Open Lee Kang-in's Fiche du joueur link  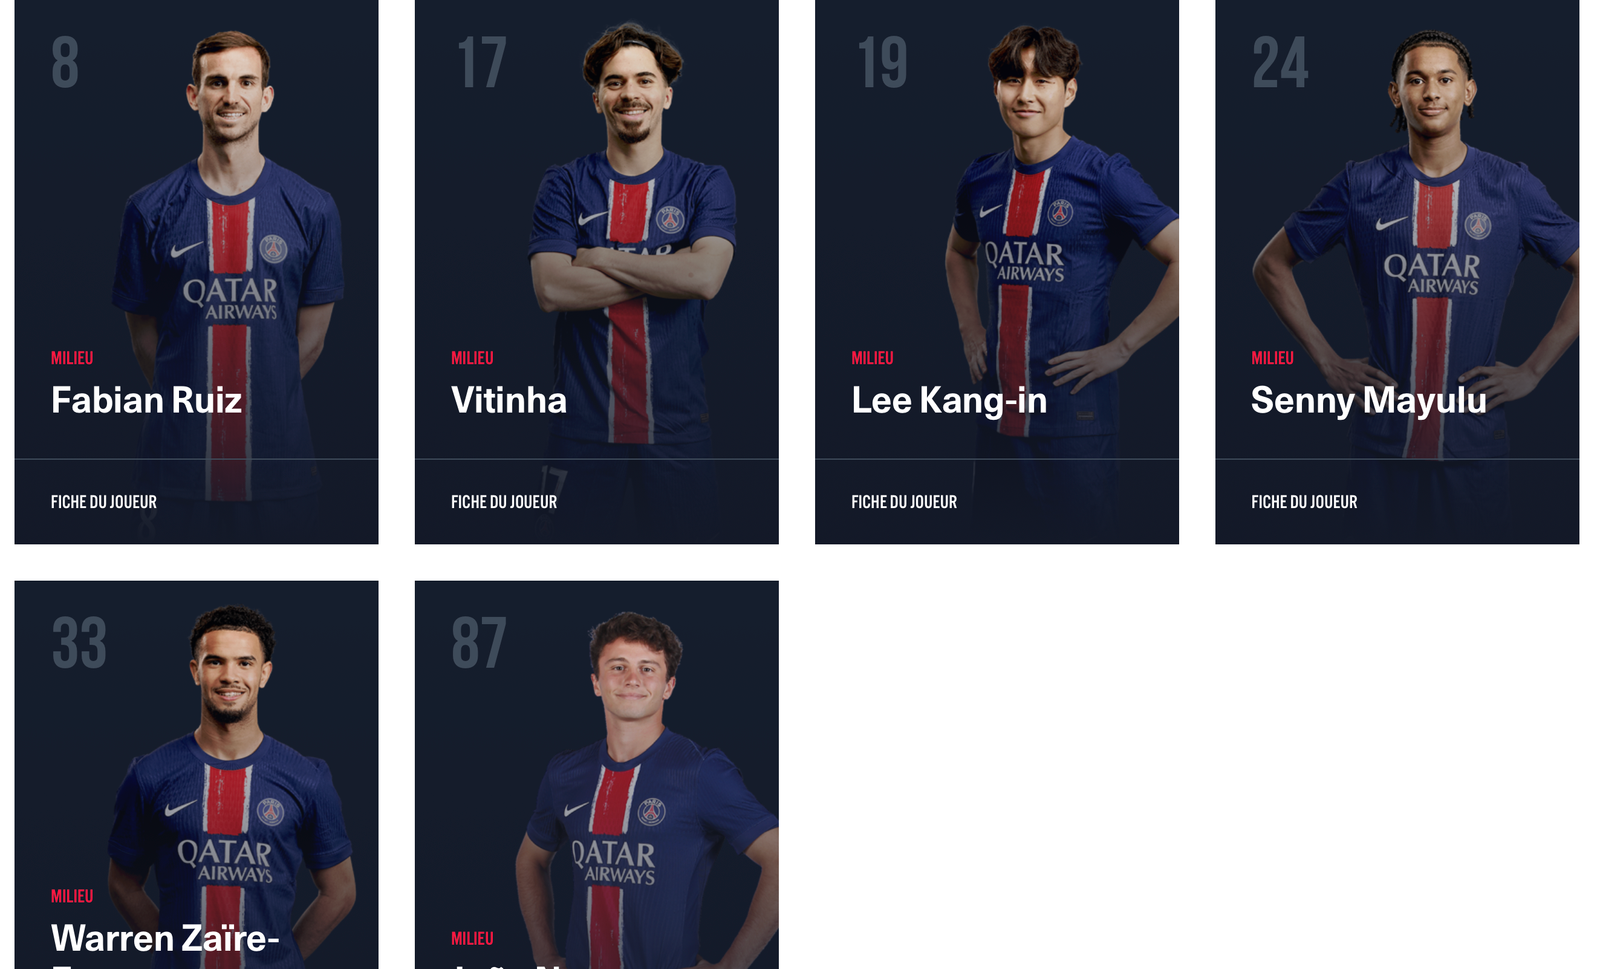tap(904, 502)
